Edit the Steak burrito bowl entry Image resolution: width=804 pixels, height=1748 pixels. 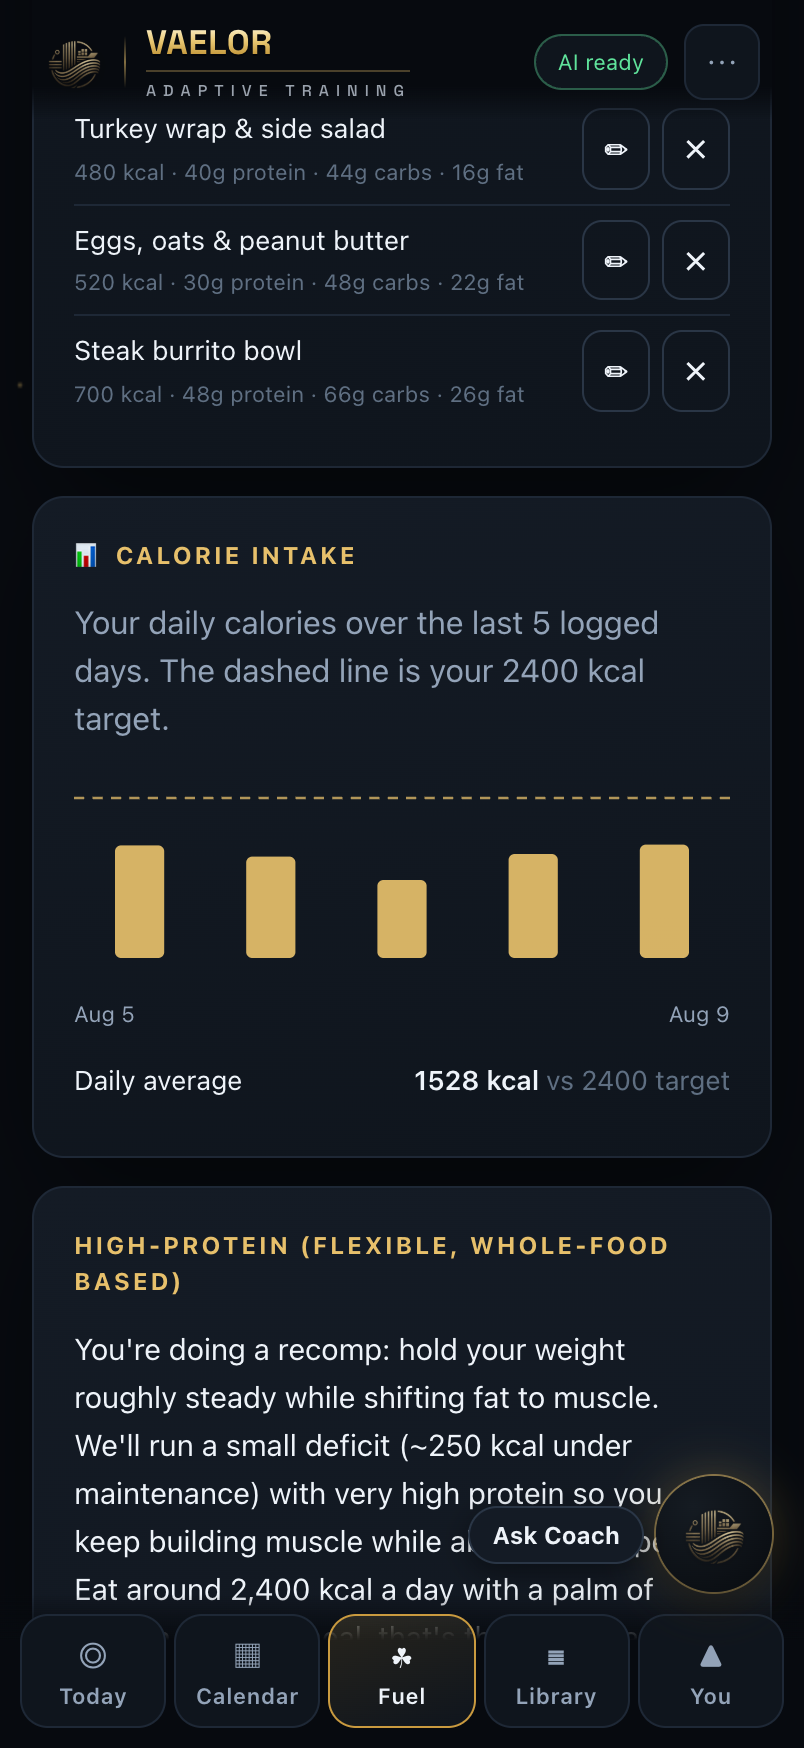616,371
